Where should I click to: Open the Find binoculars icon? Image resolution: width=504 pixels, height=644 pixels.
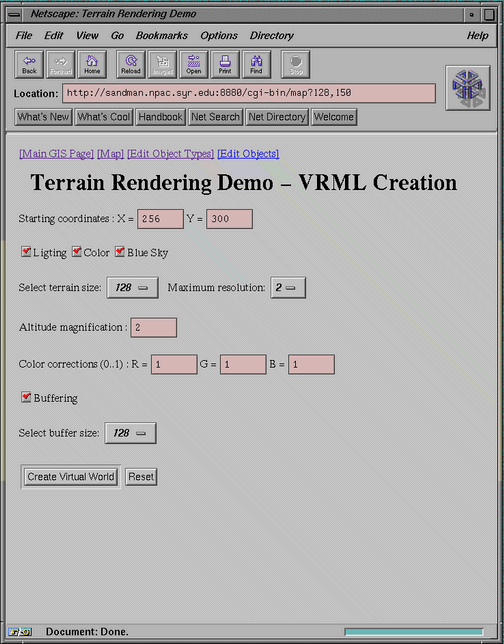coord(256,64)
